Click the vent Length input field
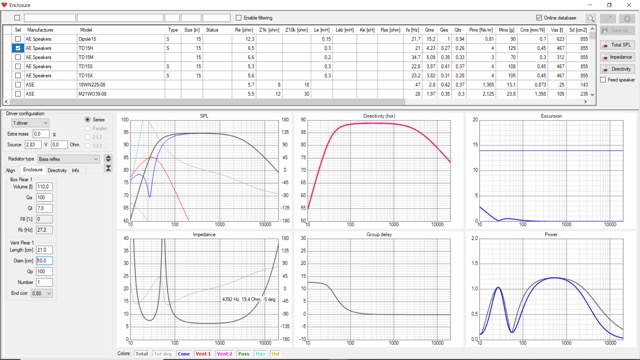 click(44, 250)
